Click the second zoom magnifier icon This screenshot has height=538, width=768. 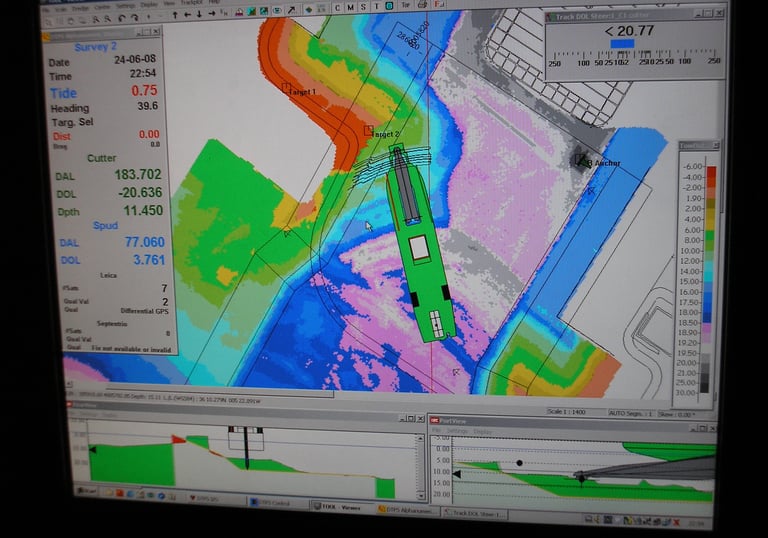tap(108, 19)
